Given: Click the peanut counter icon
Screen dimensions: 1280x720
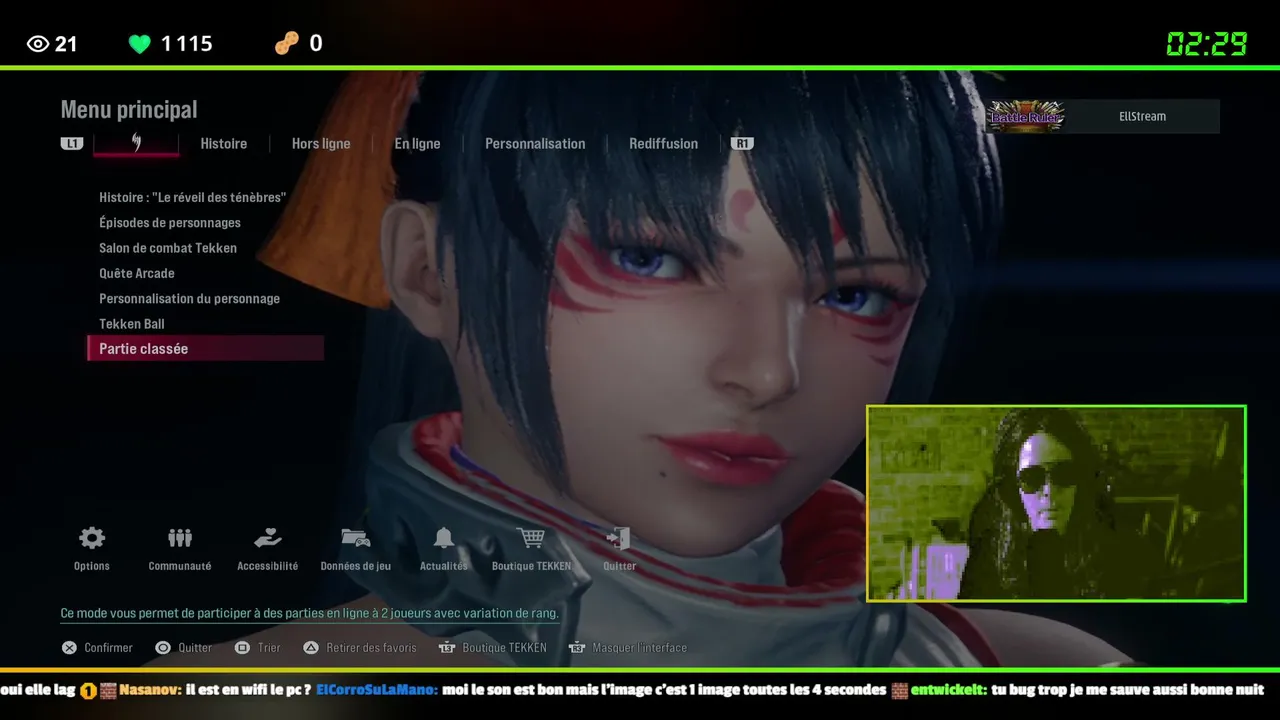Looking at the screenshot, I should coord(287,44).
